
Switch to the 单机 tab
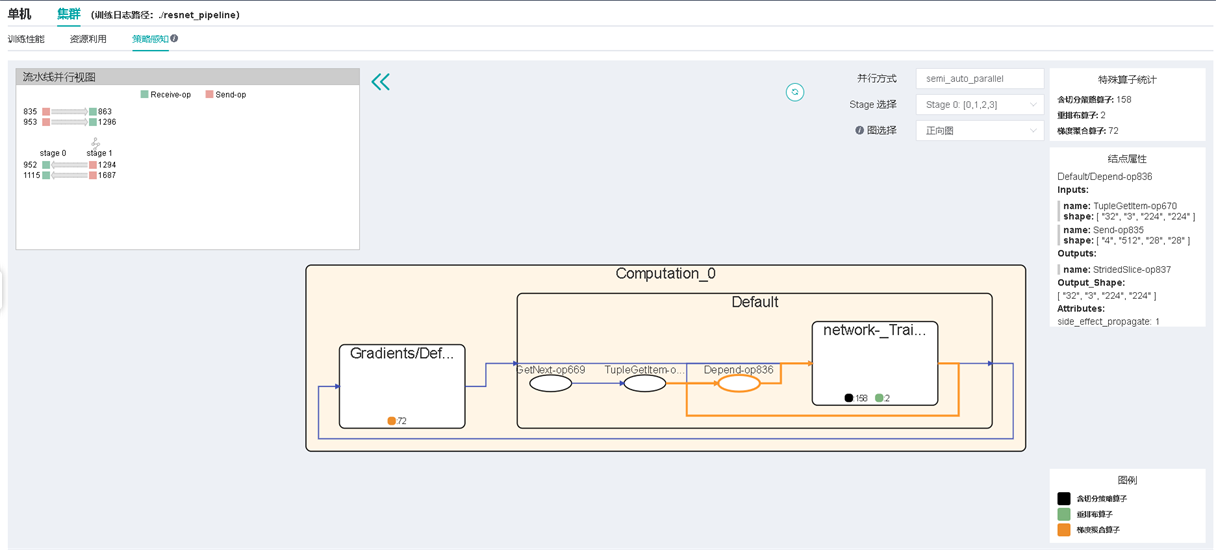point(19,14)
